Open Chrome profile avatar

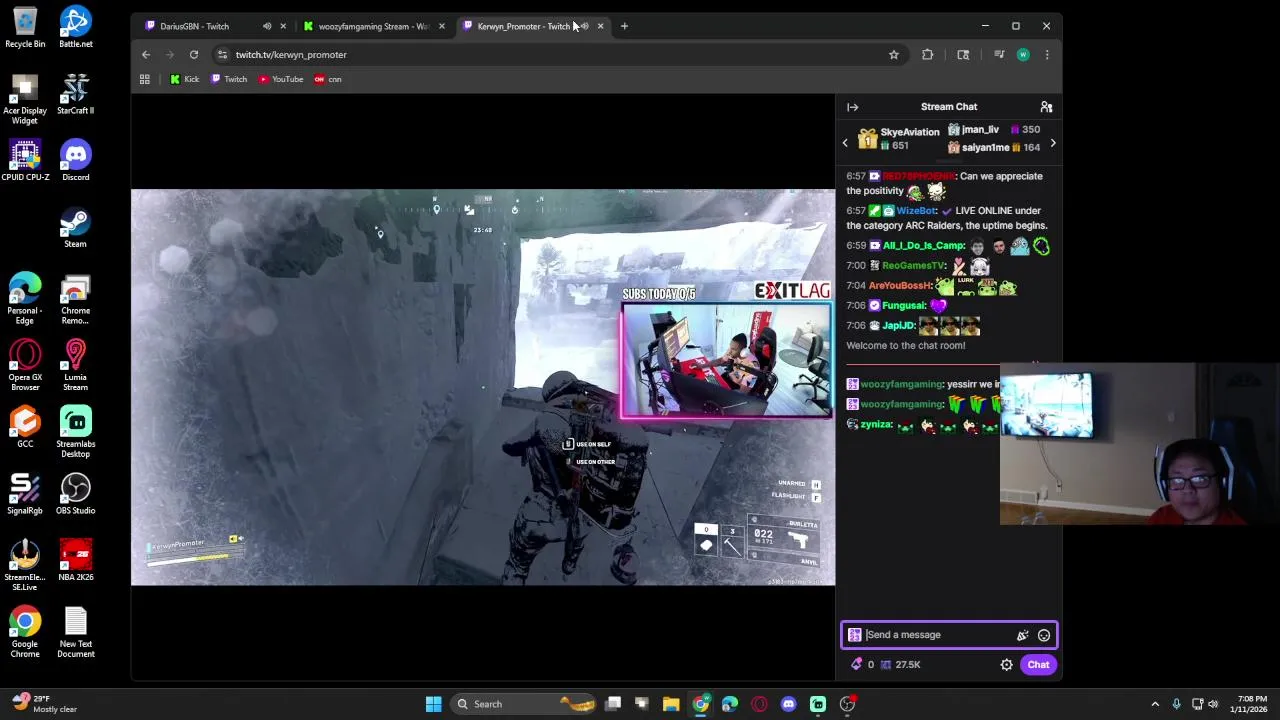coord(1023,55)
